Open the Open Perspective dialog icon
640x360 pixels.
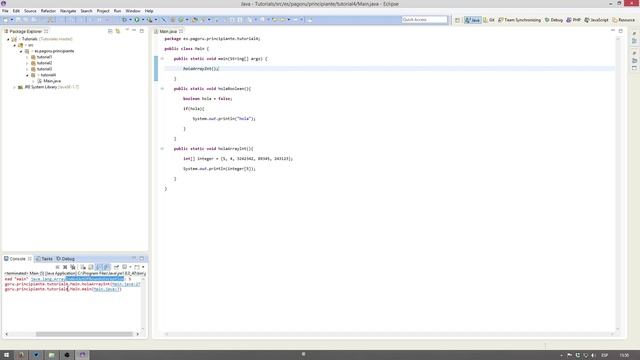tap(457, 20)
